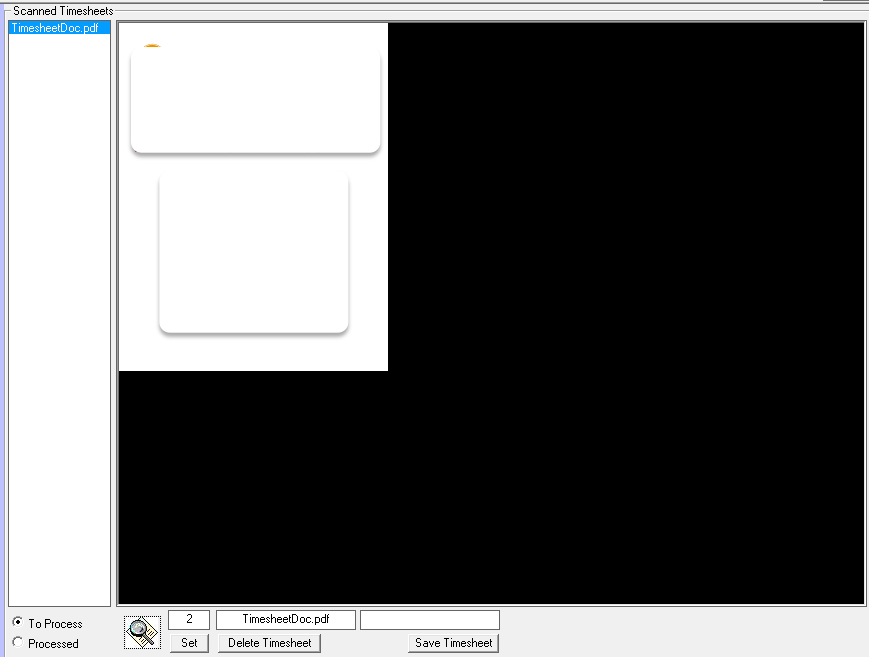869x657 pixels.
Task: Click the TimesheetDoc.pdf filename text field
Action: pyautogui.click(x=285, y=620)
